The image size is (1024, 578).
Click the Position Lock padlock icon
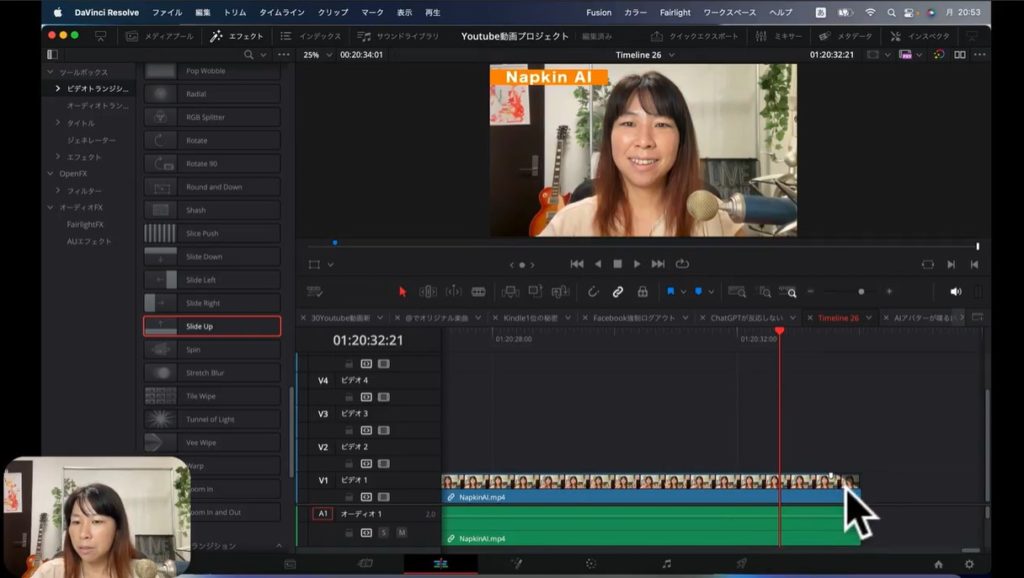point(642,292)
